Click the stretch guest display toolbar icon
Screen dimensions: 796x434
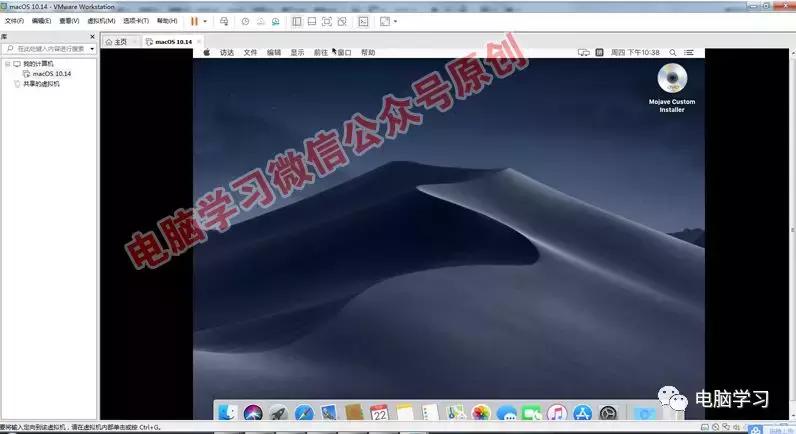pyautogui.click(x=385, y=21)
